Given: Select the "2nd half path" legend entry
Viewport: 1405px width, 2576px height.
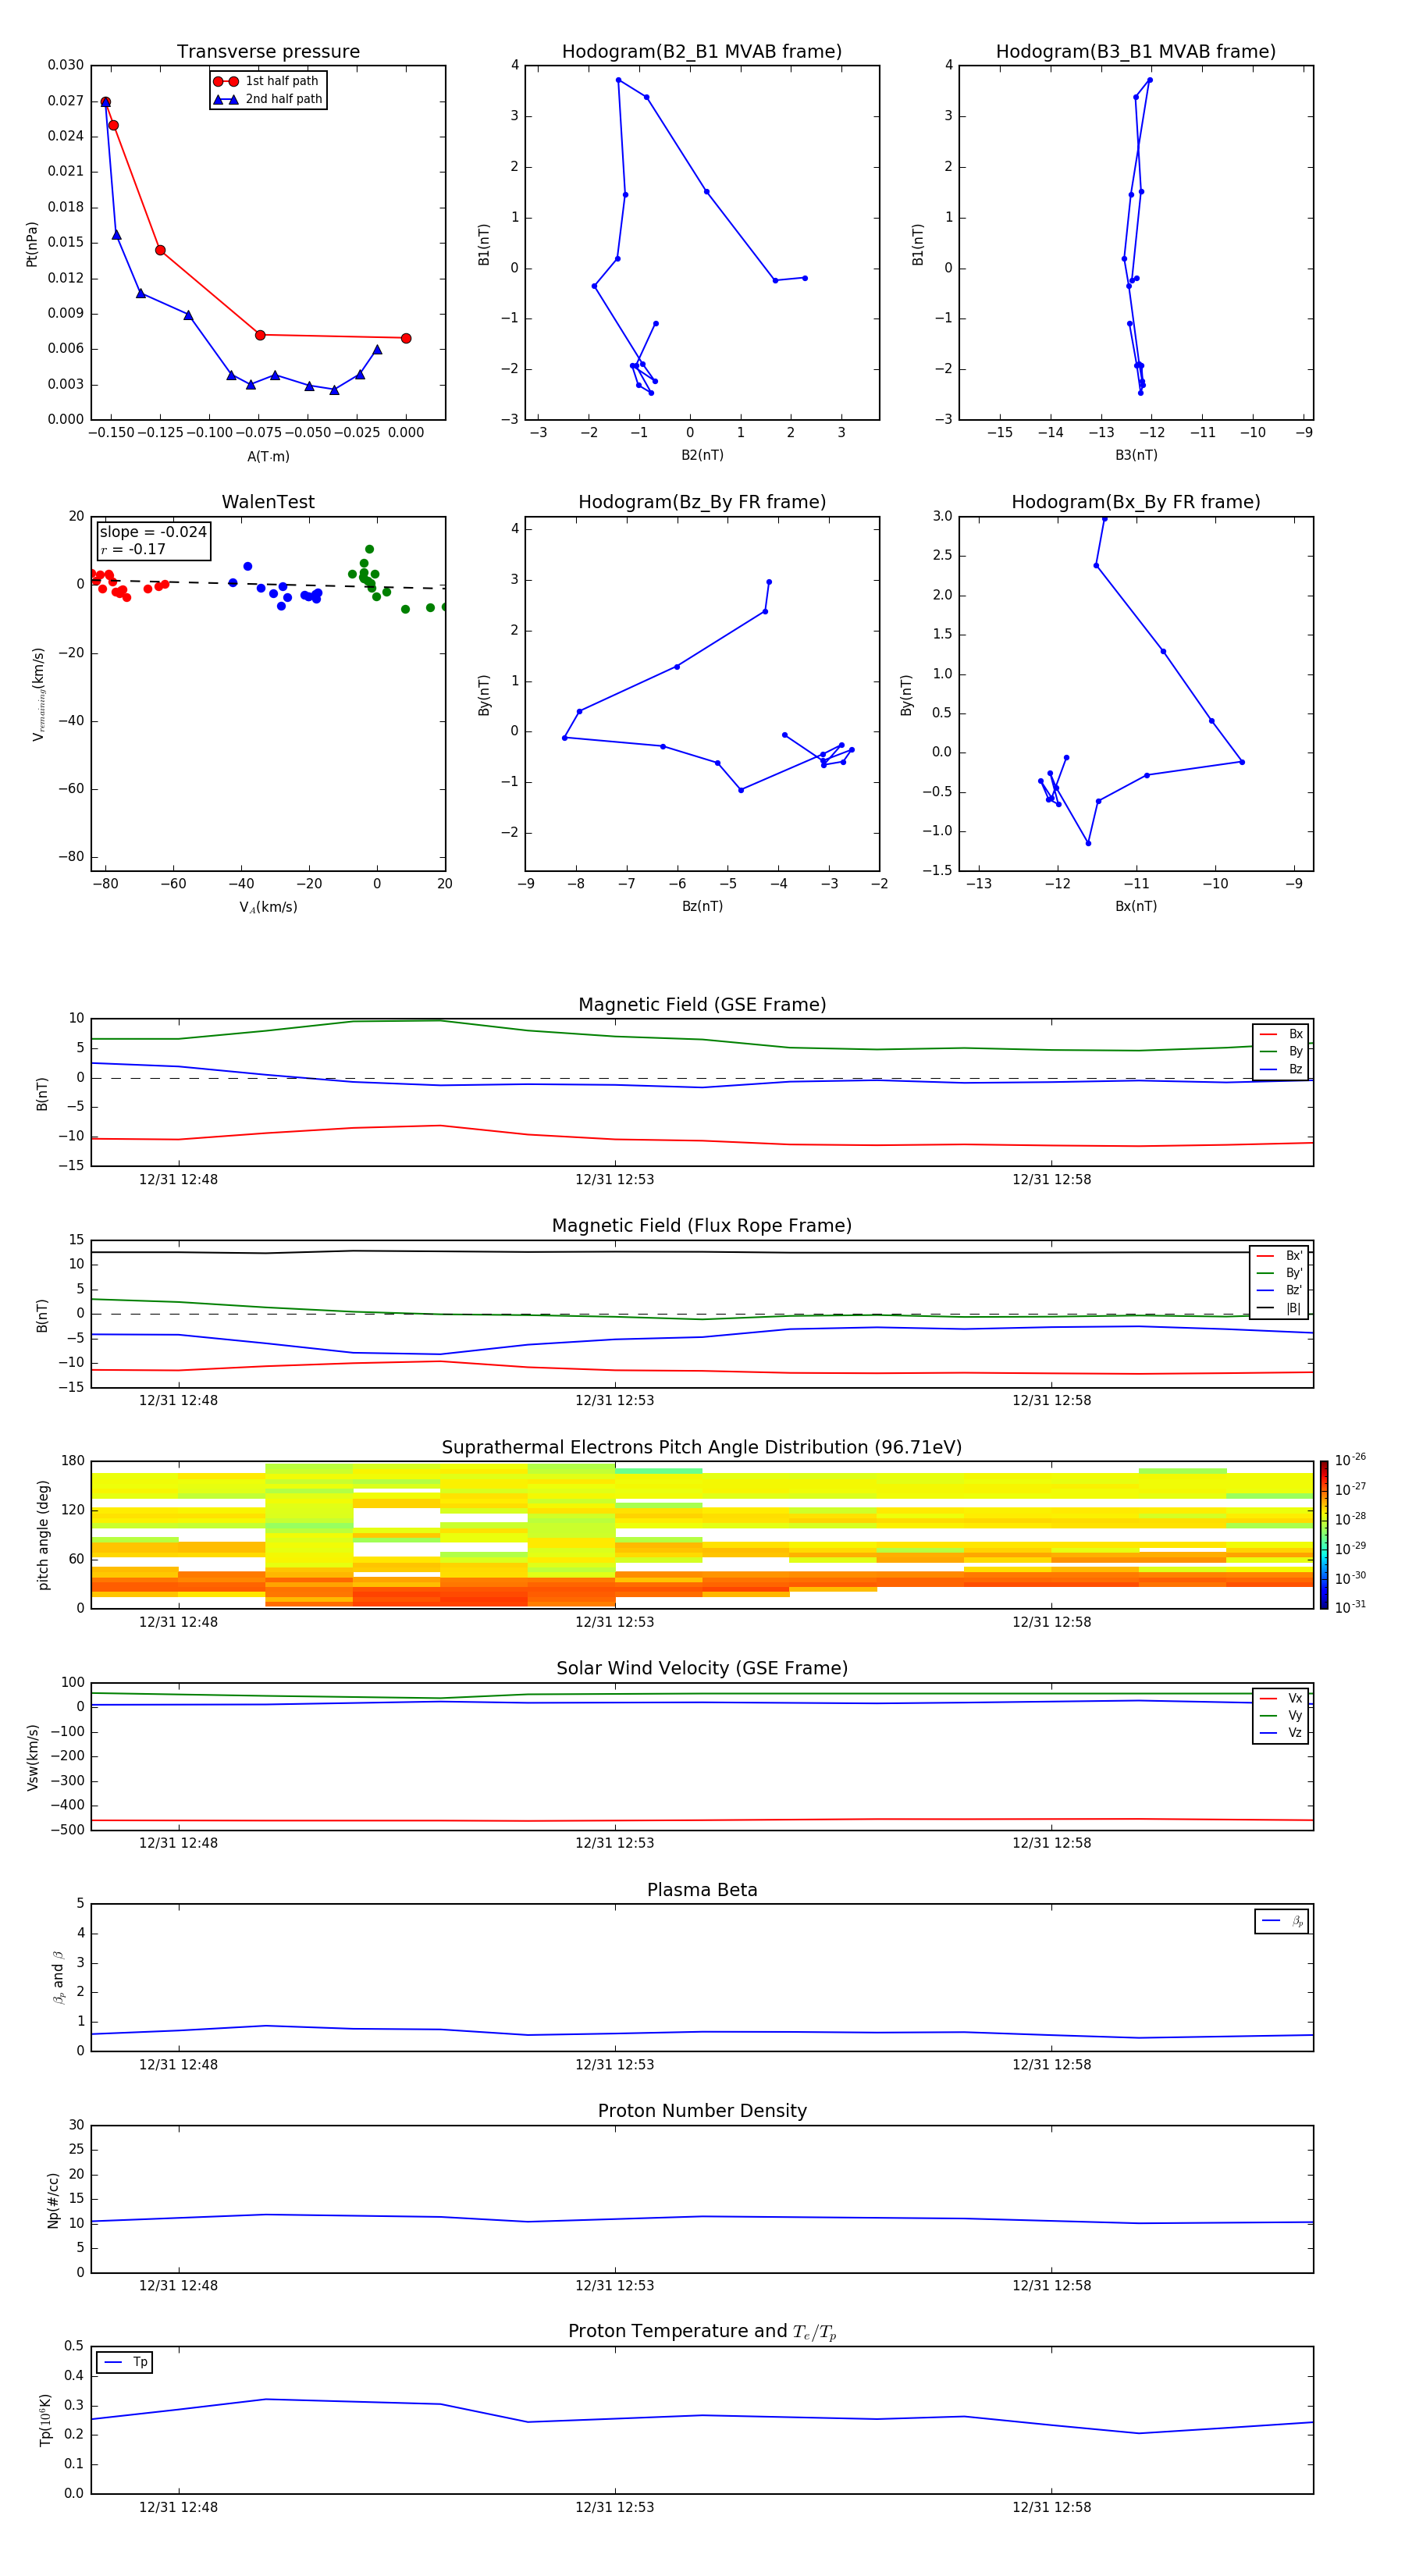Looking at the screenshot, I should [268, 99].
